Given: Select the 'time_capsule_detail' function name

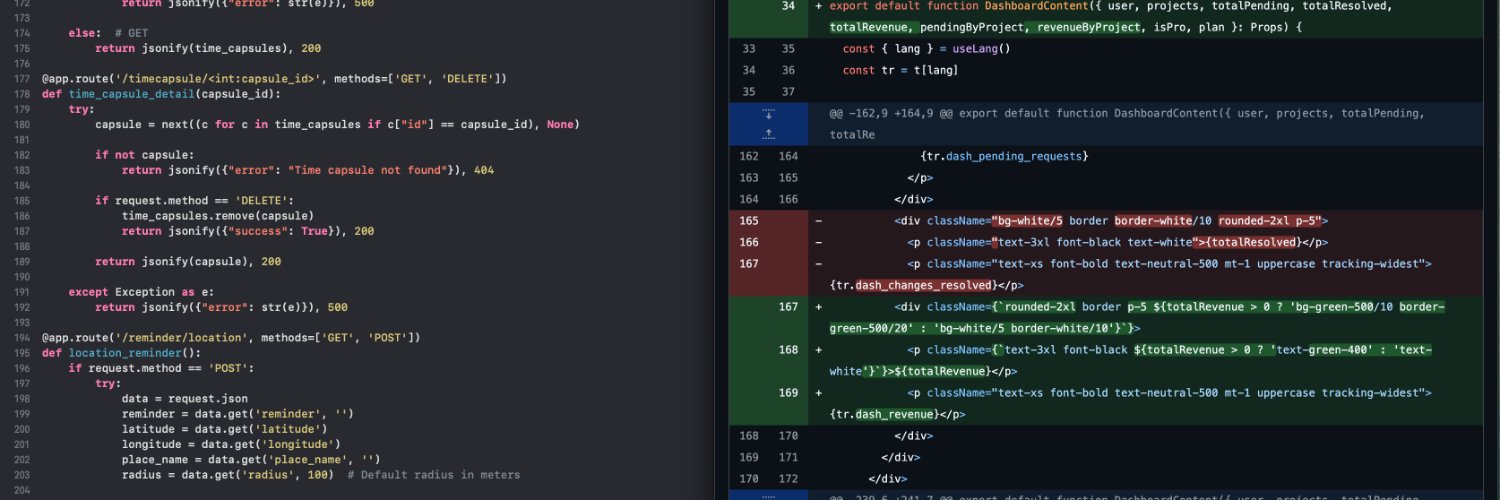Looking at the screenshot, I should 131,94.
